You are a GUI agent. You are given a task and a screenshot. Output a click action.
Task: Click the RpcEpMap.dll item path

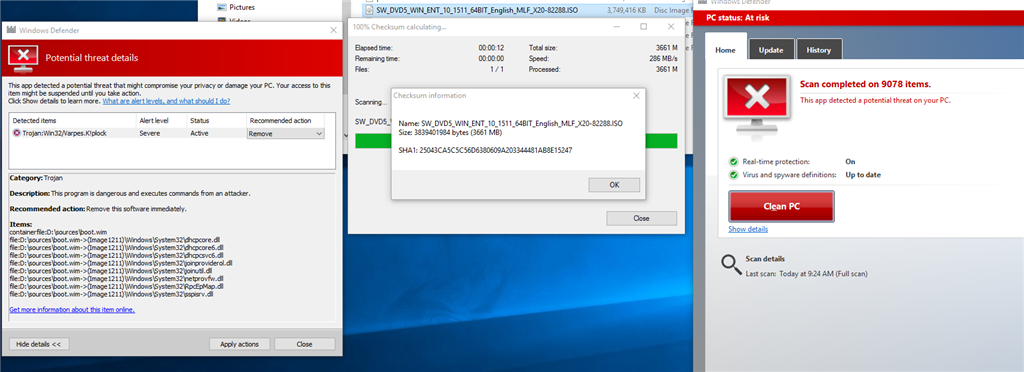(x=116, y=287)
